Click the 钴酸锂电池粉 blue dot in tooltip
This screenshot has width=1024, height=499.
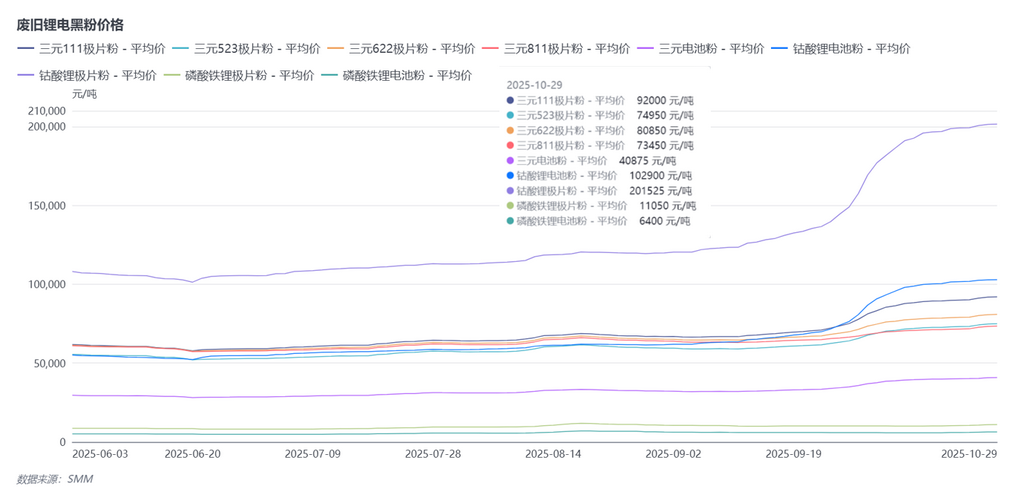[510, 176]
